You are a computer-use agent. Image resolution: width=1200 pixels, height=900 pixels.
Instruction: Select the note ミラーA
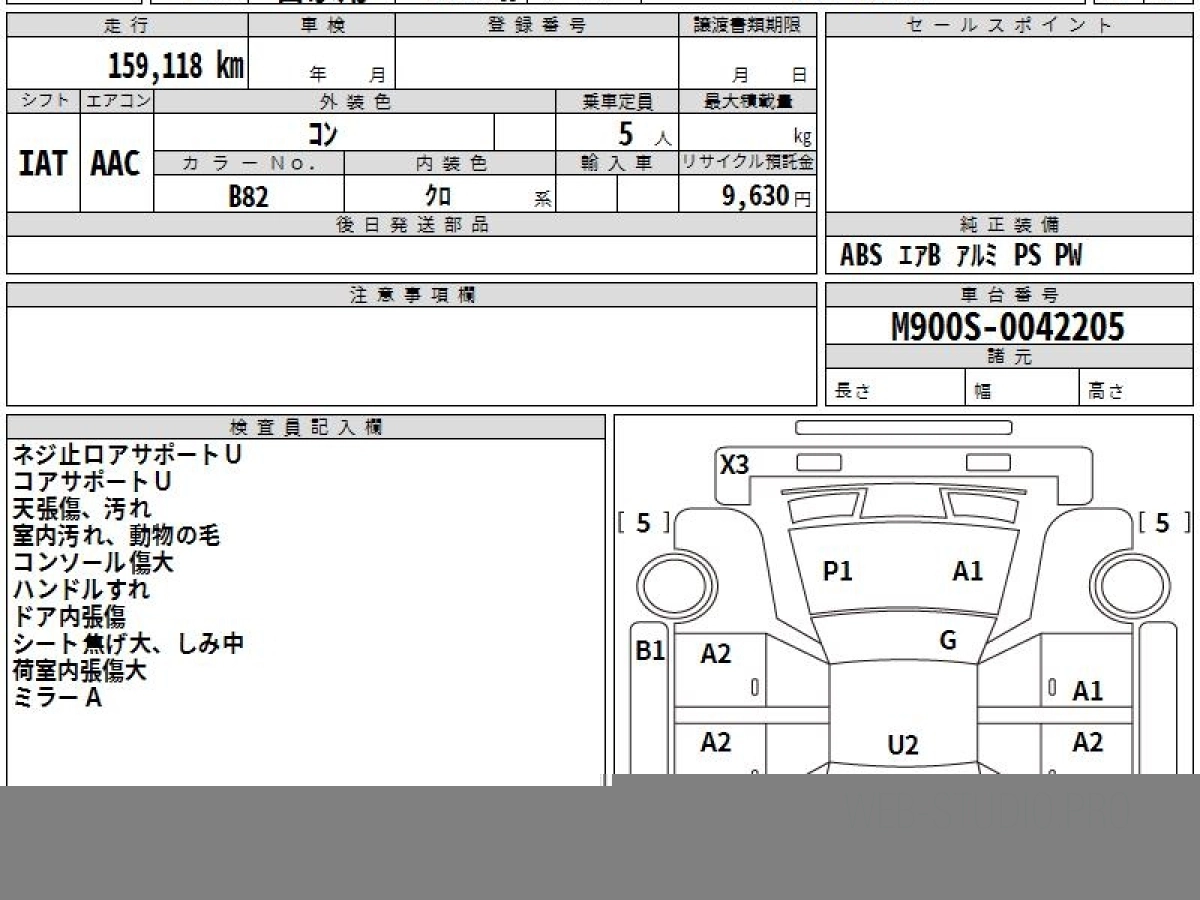click(57, 697)
